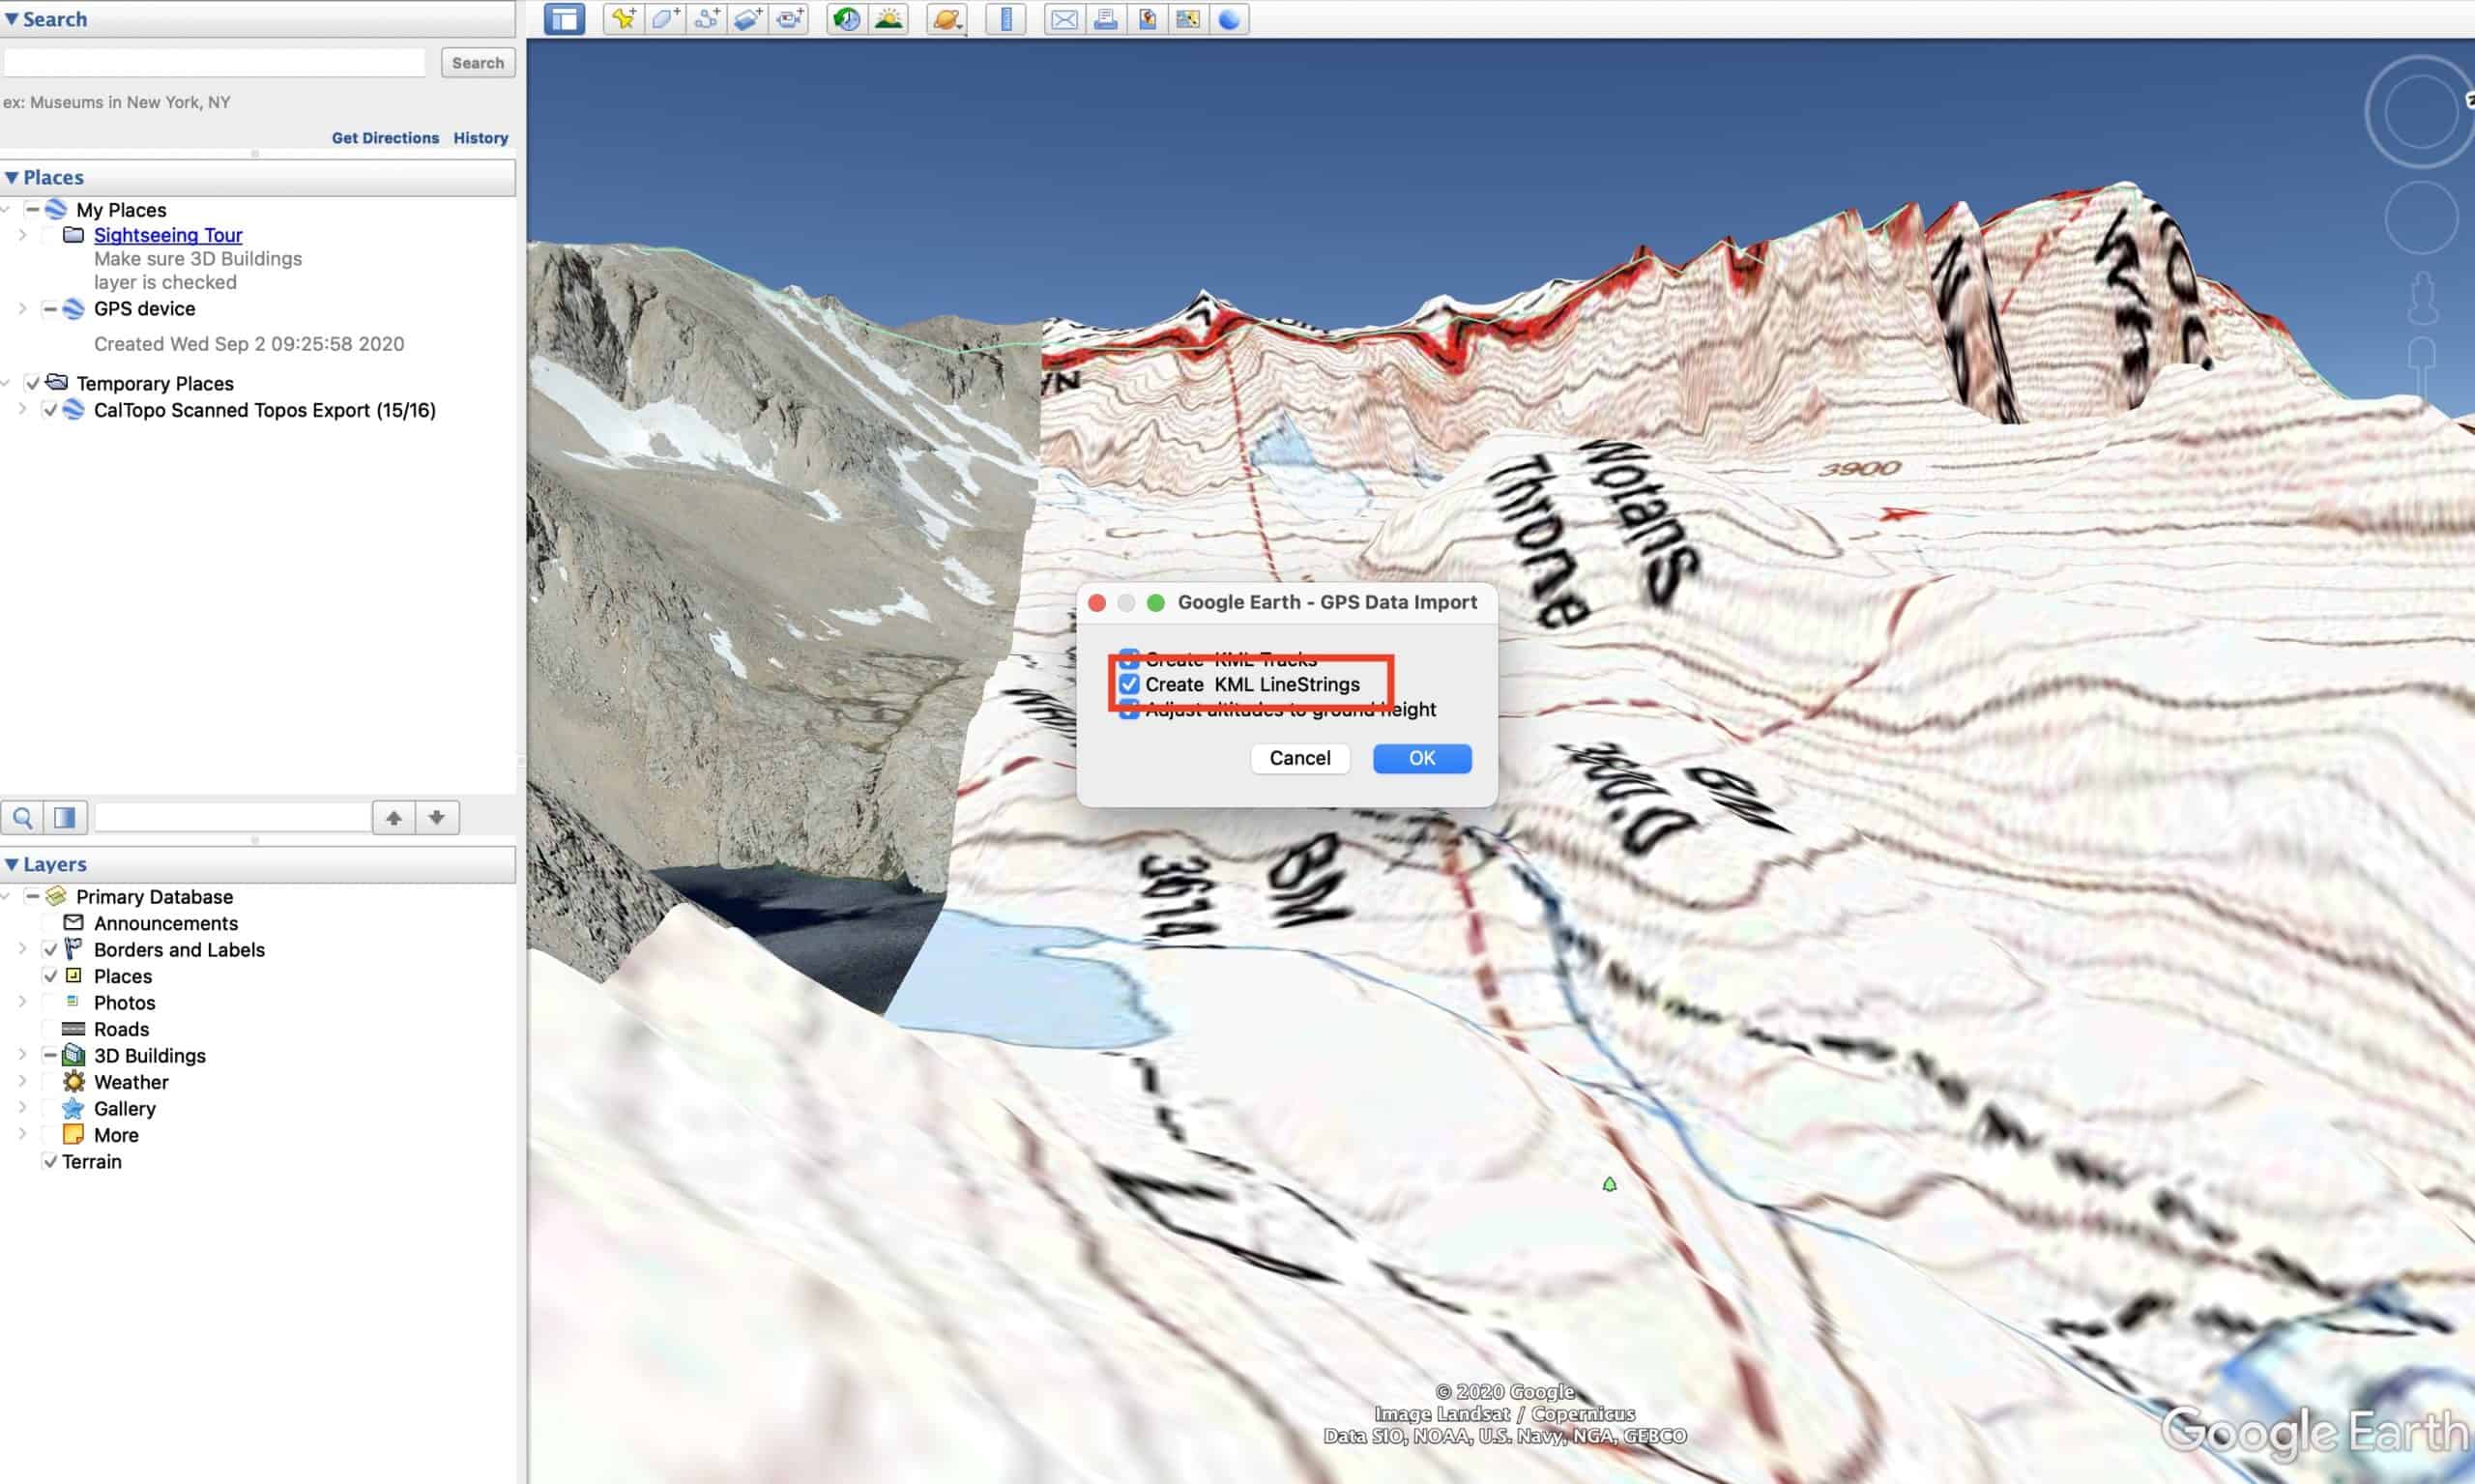2475x1484 pixels.
Task: Toggle Borders and Labels layer checkbox
Action: pos(50,949)
